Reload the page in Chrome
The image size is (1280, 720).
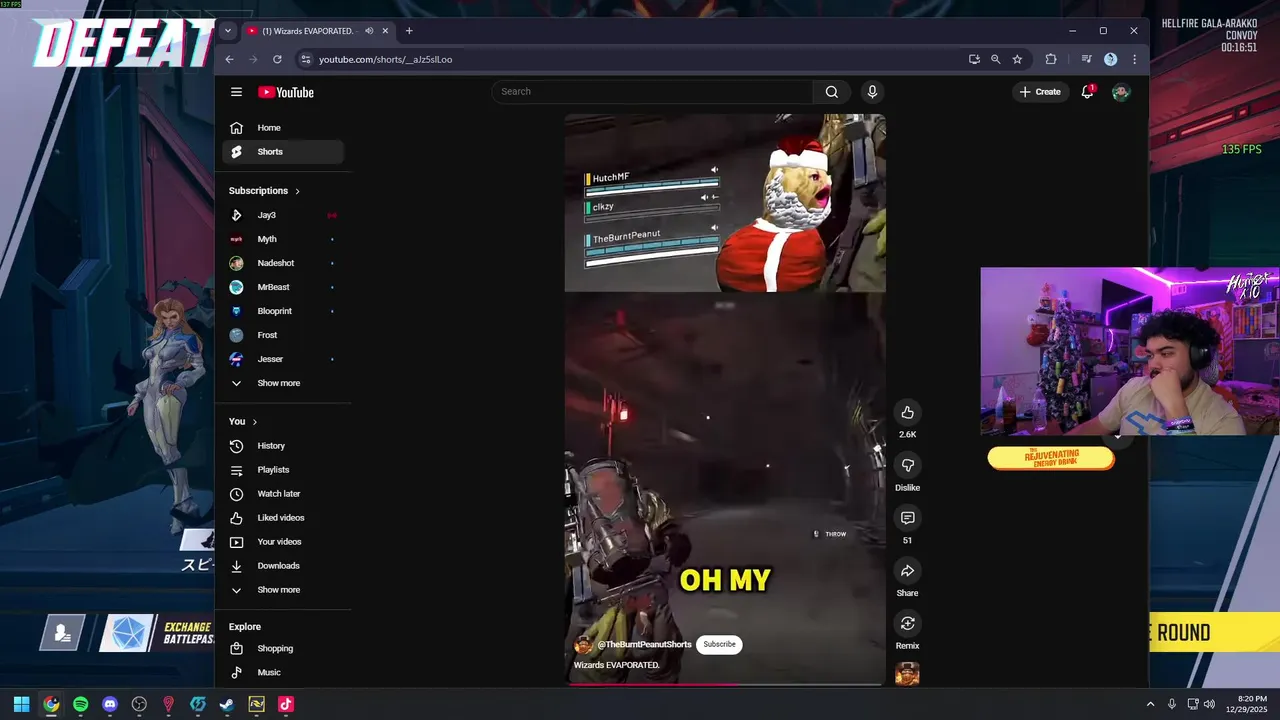pyautogui.click(x=277, y=59)
